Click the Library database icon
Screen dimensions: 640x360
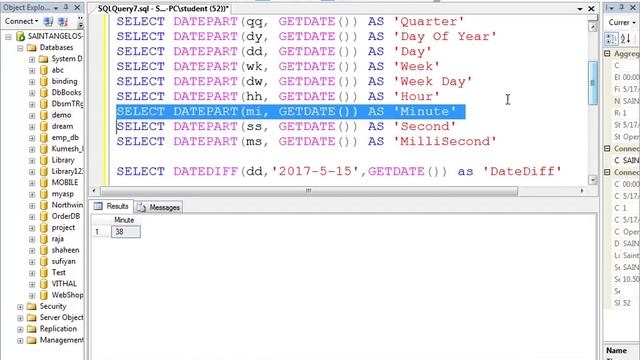44,160
